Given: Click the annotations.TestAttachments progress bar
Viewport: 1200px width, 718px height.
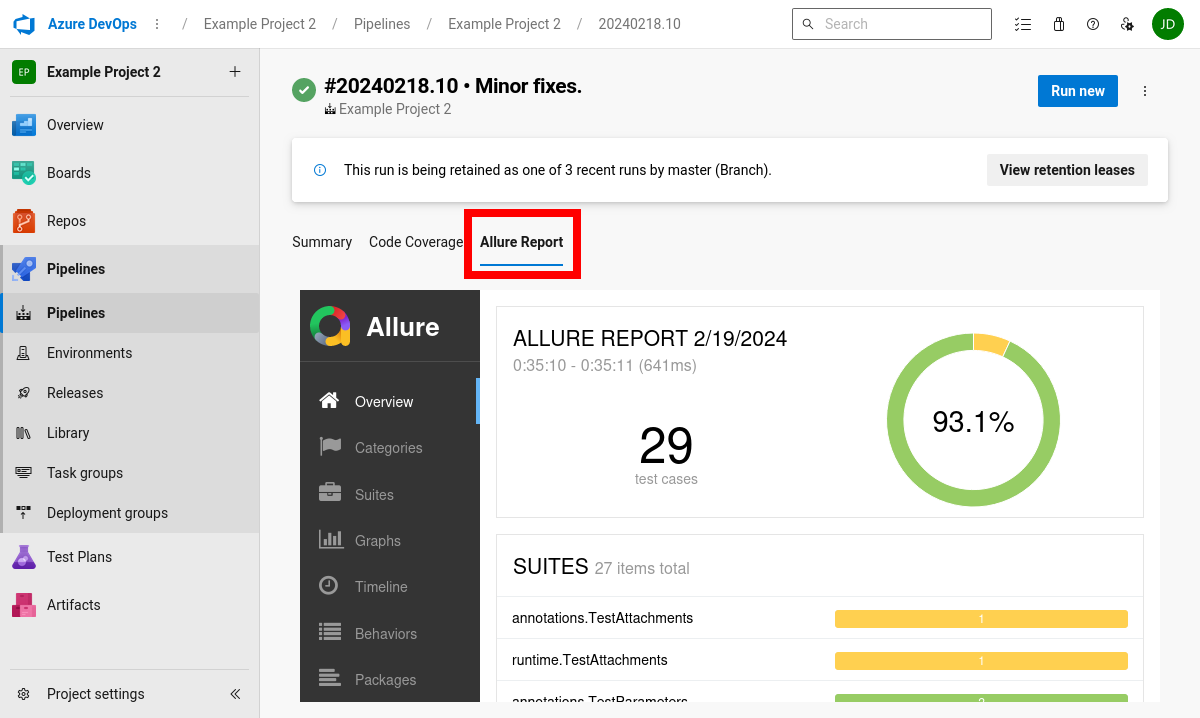Looking at the screenshot, I should pyautogui.click(x=980, y=618).
